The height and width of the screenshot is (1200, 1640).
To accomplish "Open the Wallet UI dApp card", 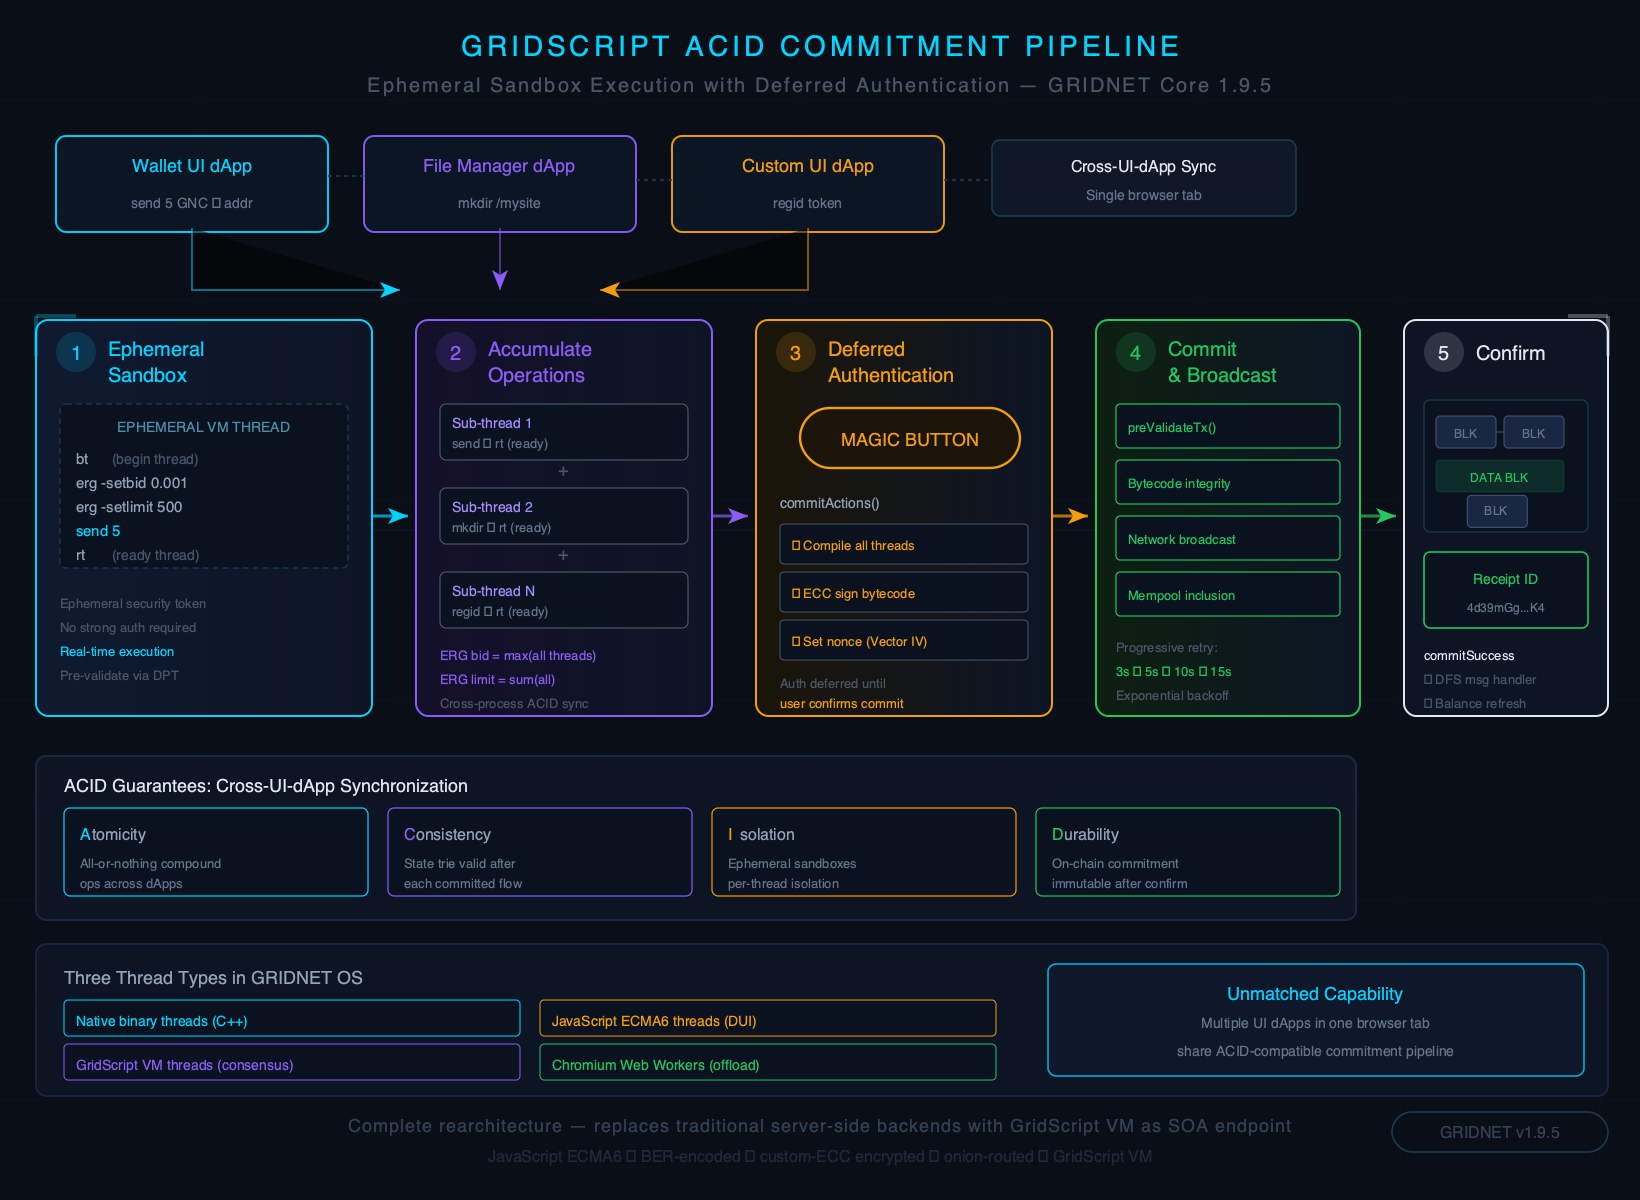I will (192, 184).
